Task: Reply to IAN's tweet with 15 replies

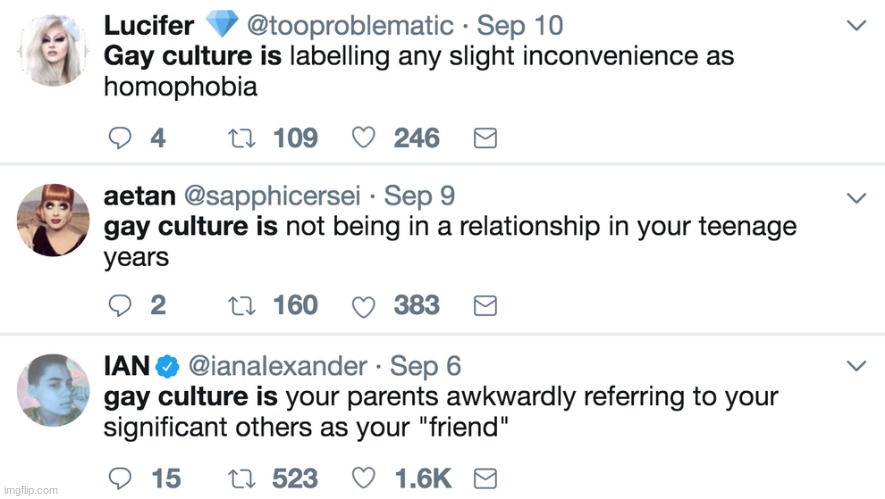Action: 120,479
